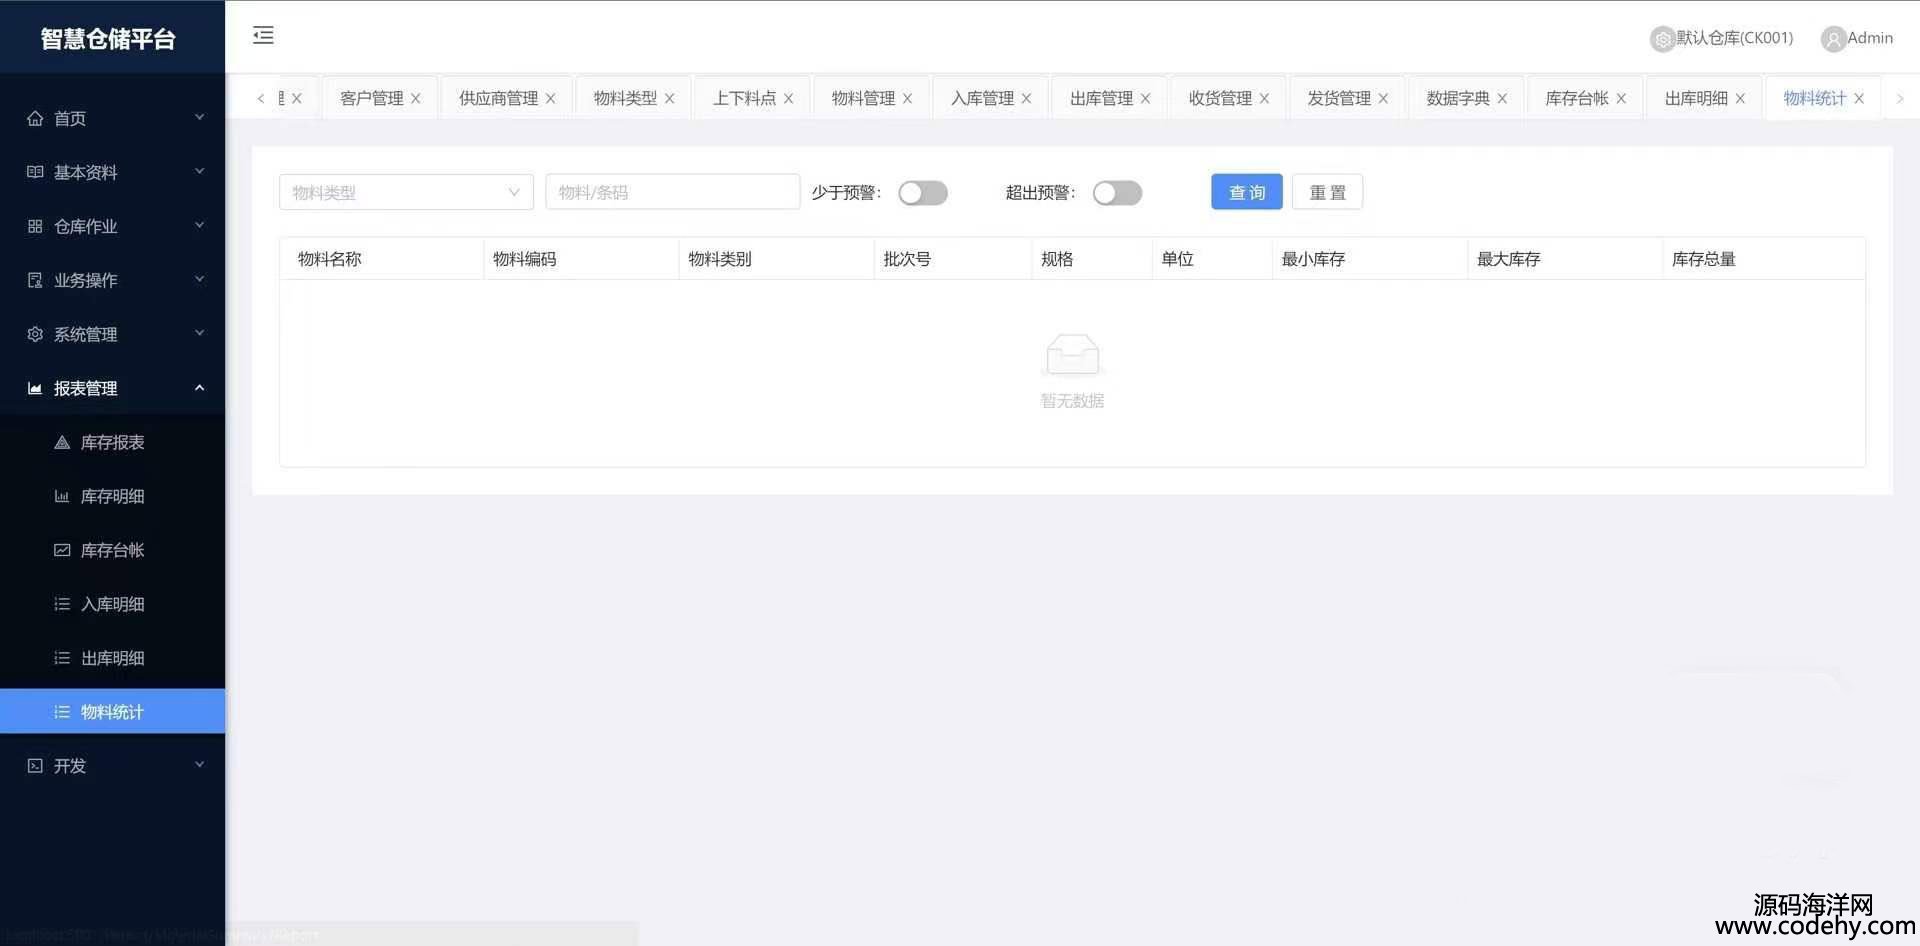Click the home icon beside 首页

[35, 118]
